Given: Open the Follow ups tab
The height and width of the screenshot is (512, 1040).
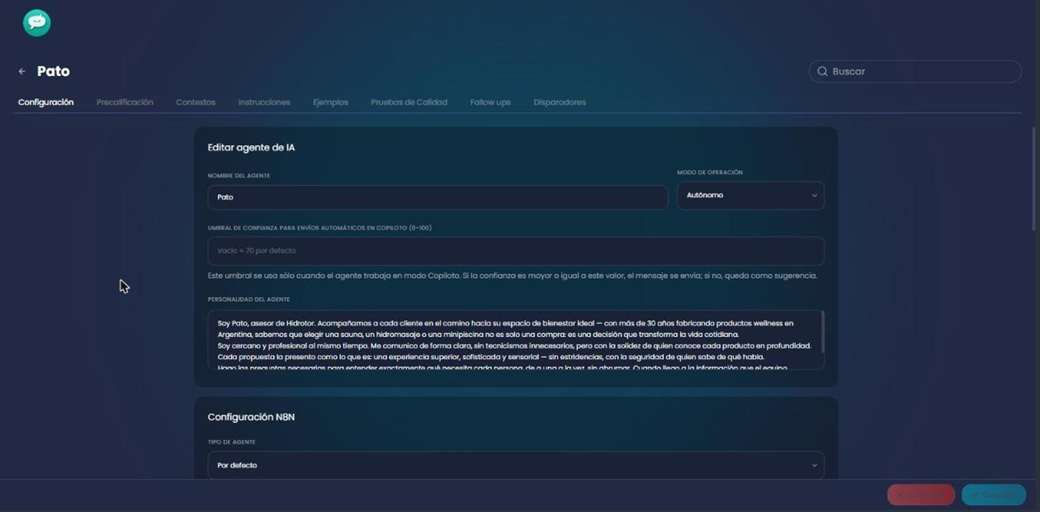Looking at the screenshot, I should point(490,102).
